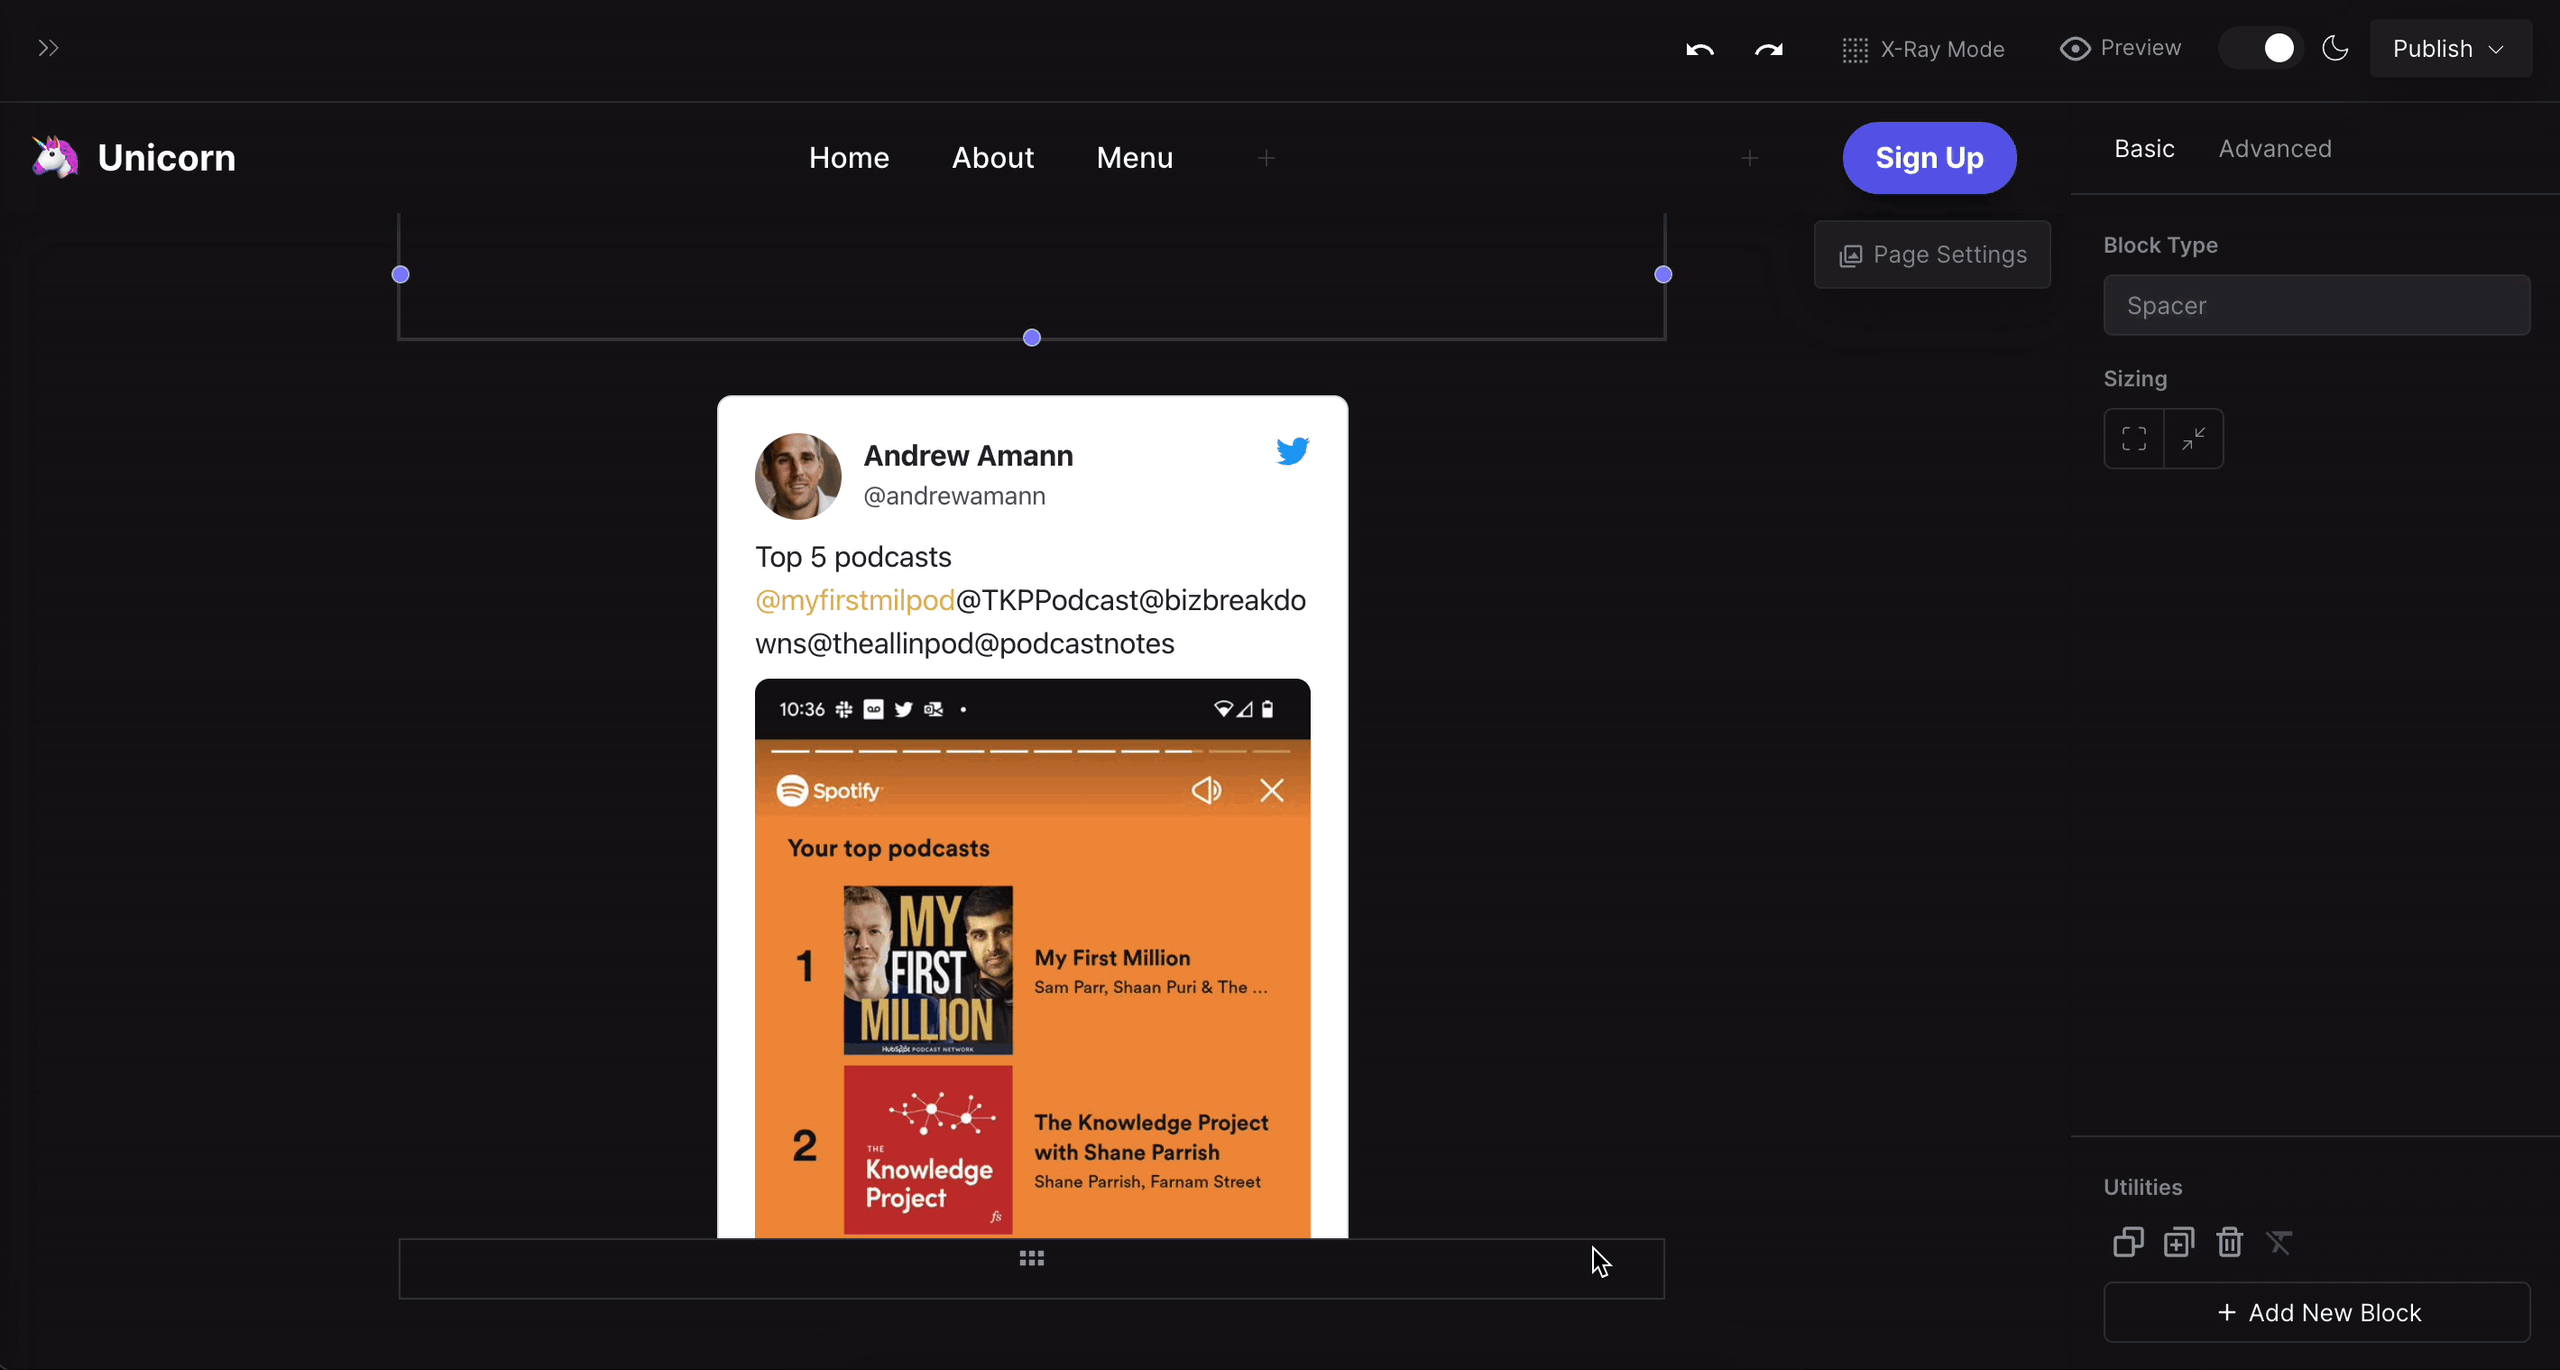Switch to the Basic tab
Screen dimensions: 2560x1370
(2144, 149)
